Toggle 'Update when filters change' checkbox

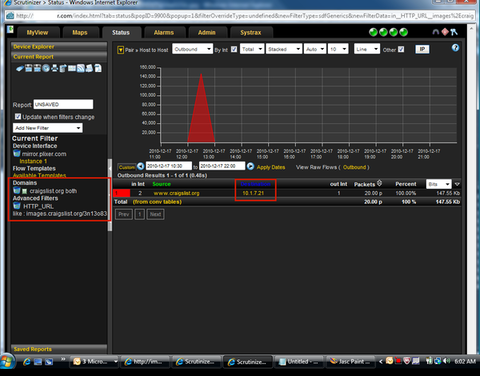pos(18,116)
